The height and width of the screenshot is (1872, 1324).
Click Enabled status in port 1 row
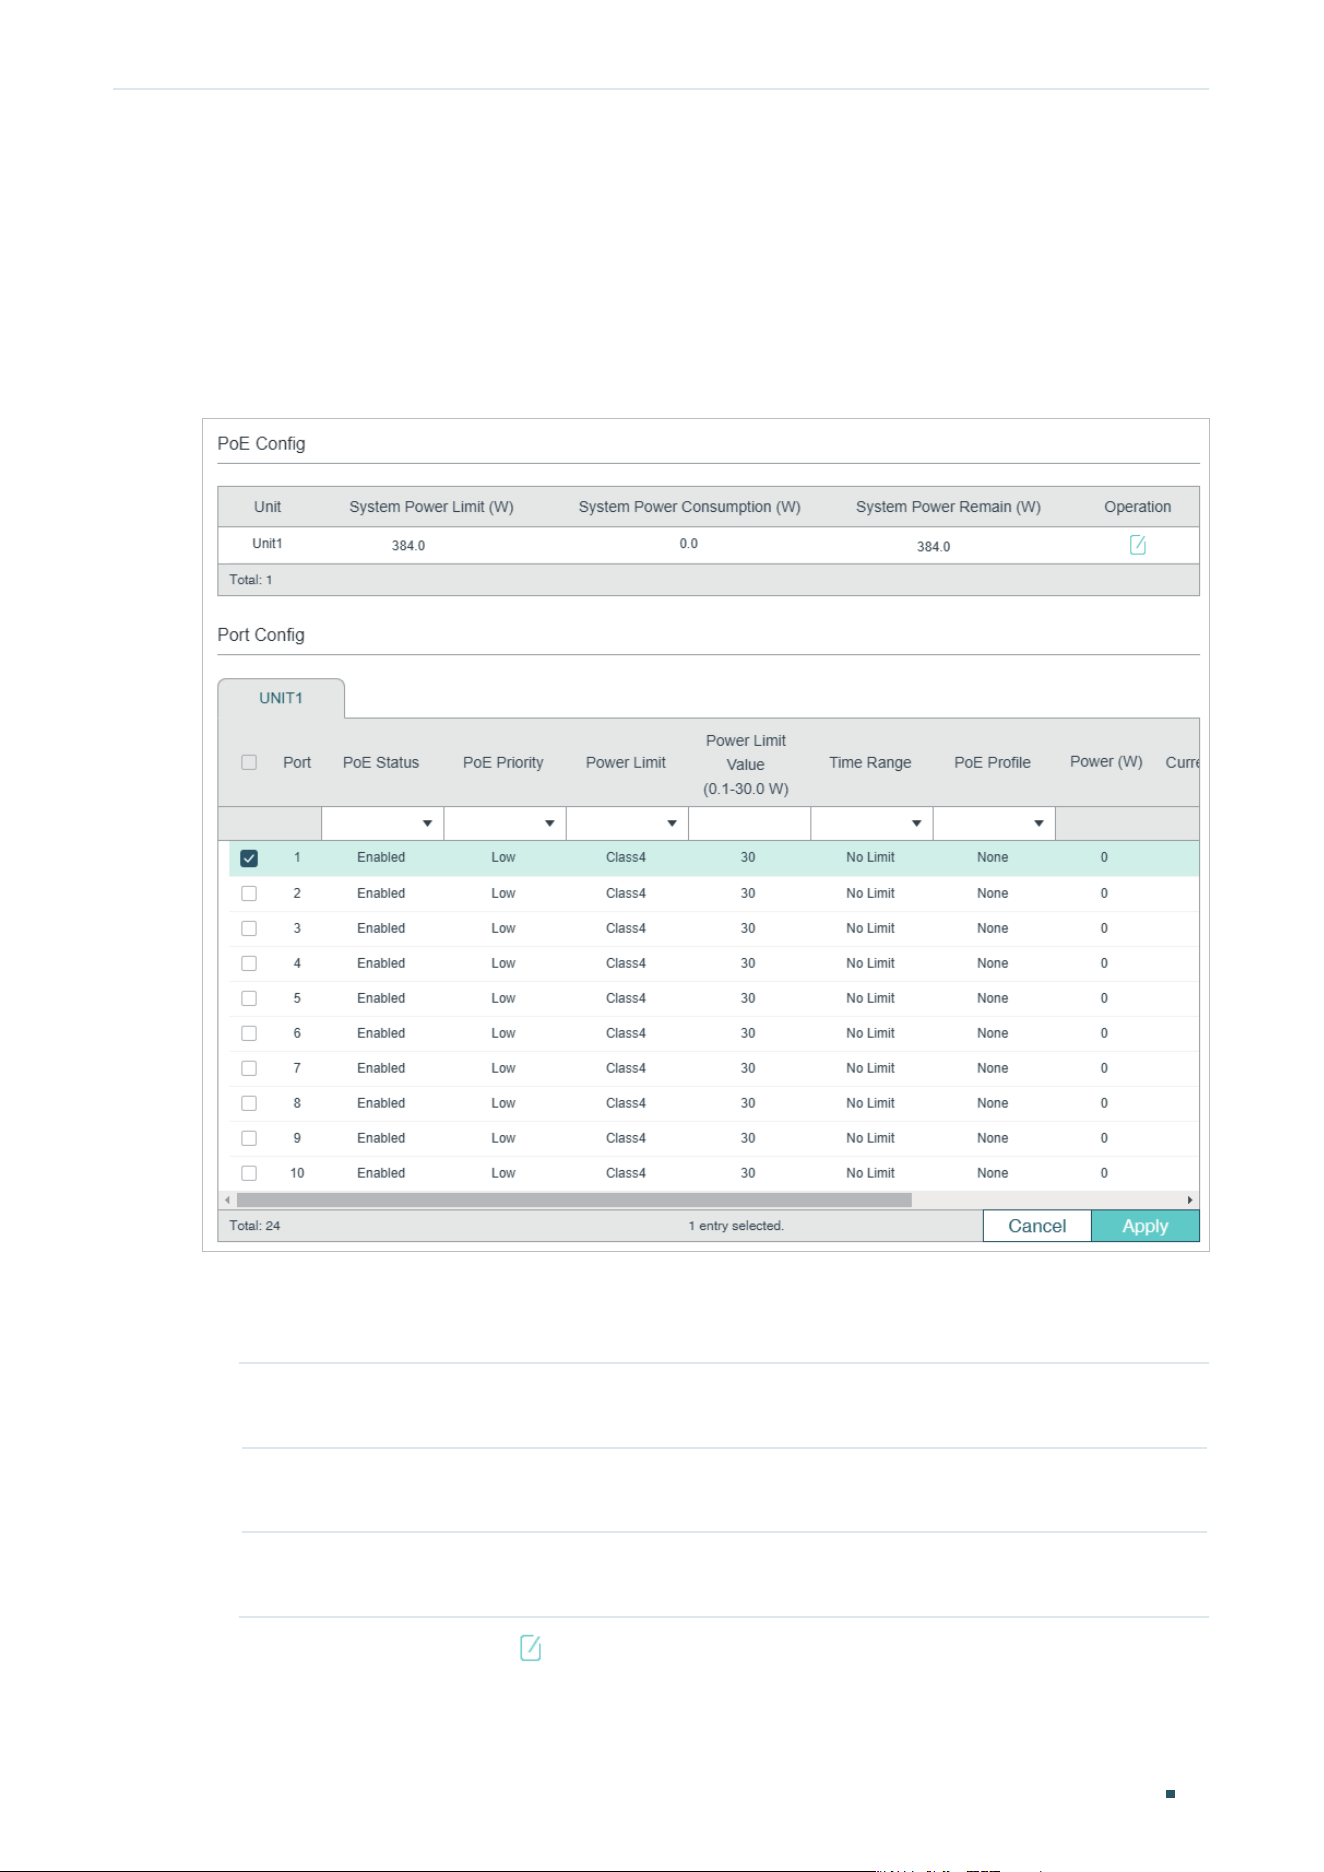(x=381, y=857)
